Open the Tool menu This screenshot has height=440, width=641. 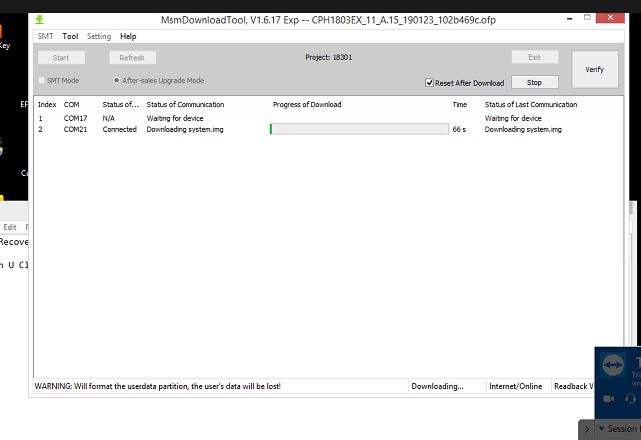click(x=70, y=36)
